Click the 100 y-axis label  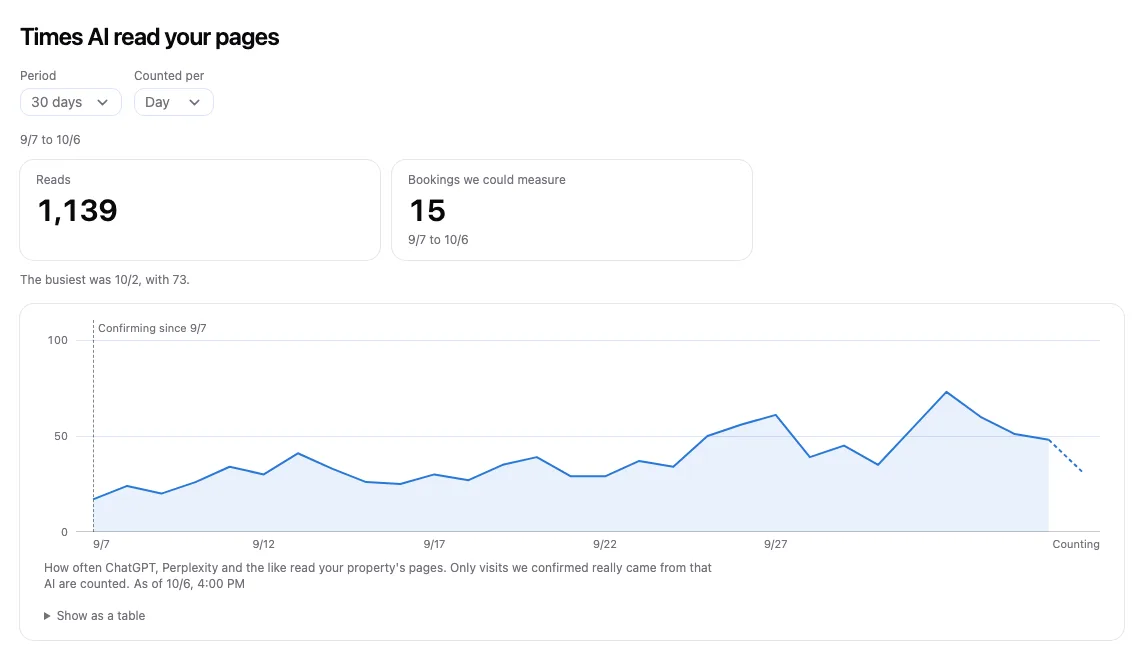[x=58, y=340]
